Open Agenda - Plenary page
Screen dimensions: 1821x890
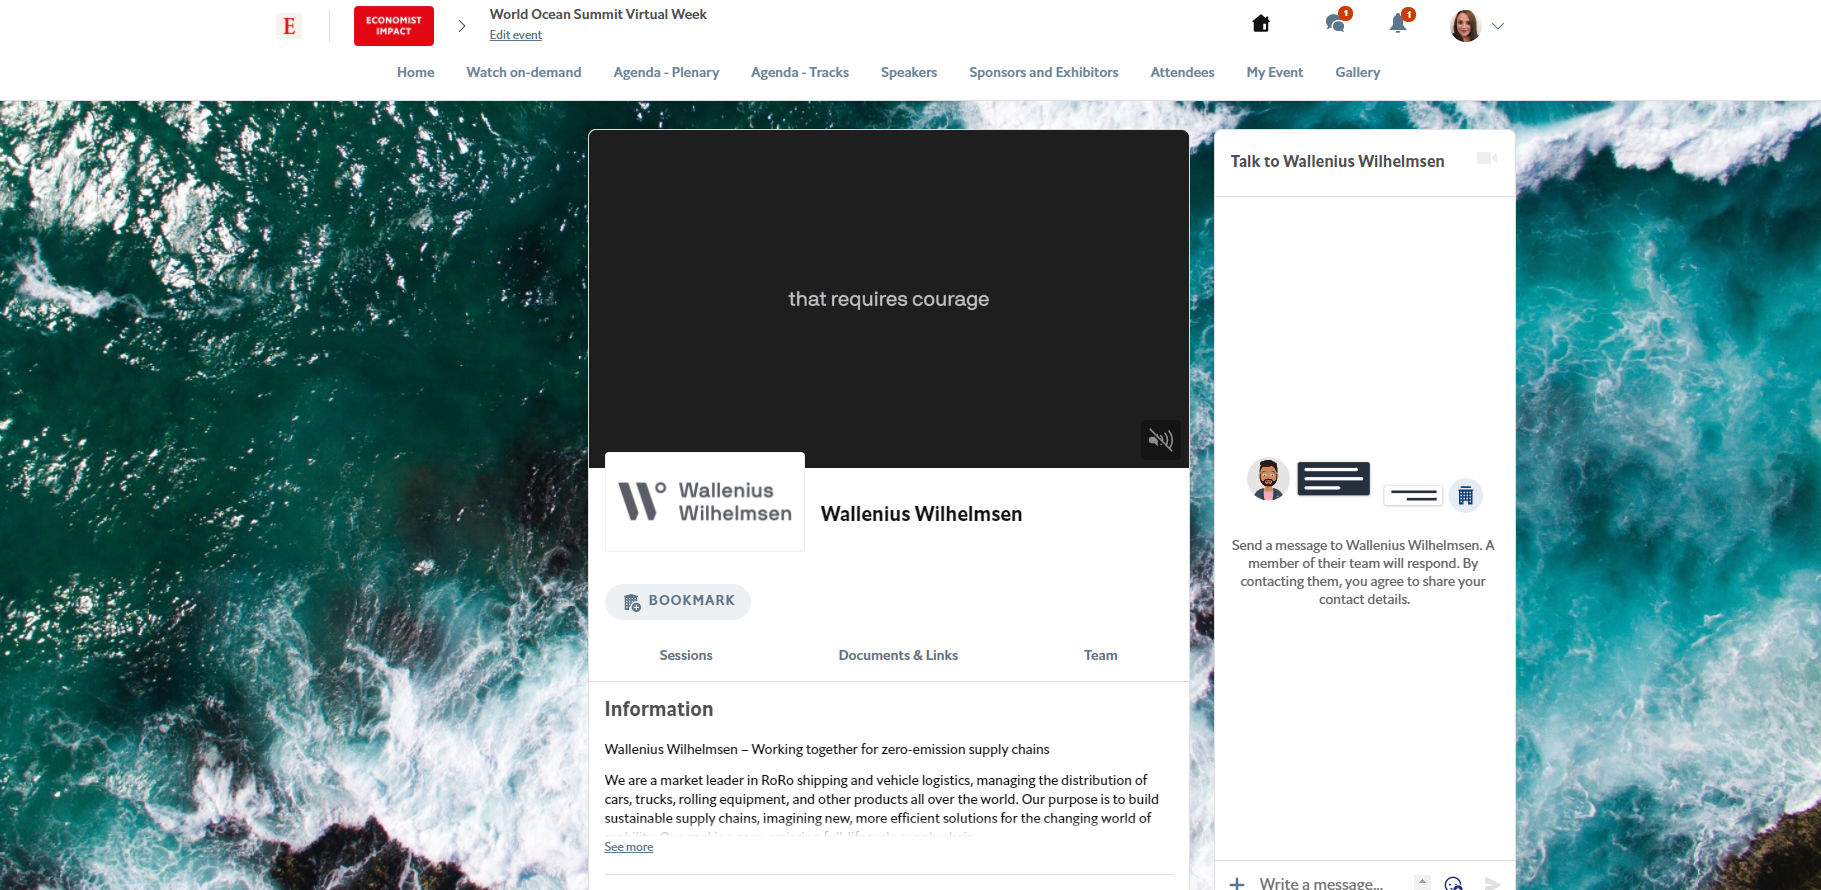coord(667,72)
